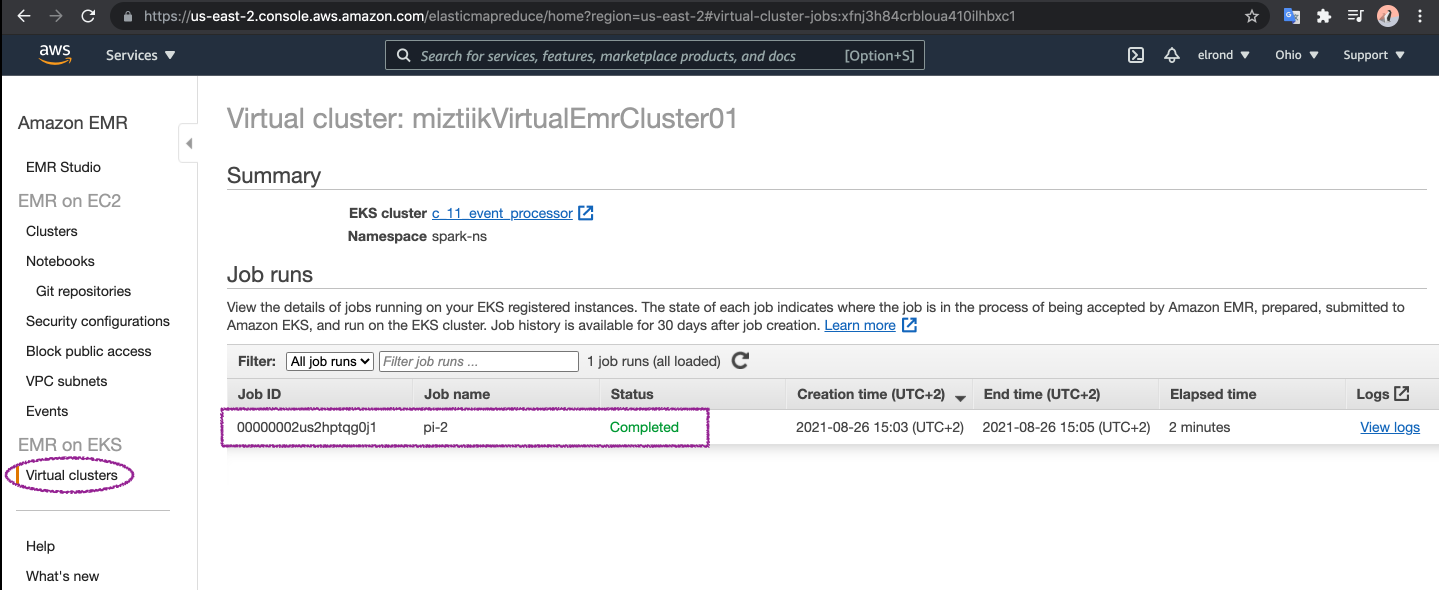Open the Google Translate extension
The width and height of the screenshot is (1439, 590).
[1292, 16]
